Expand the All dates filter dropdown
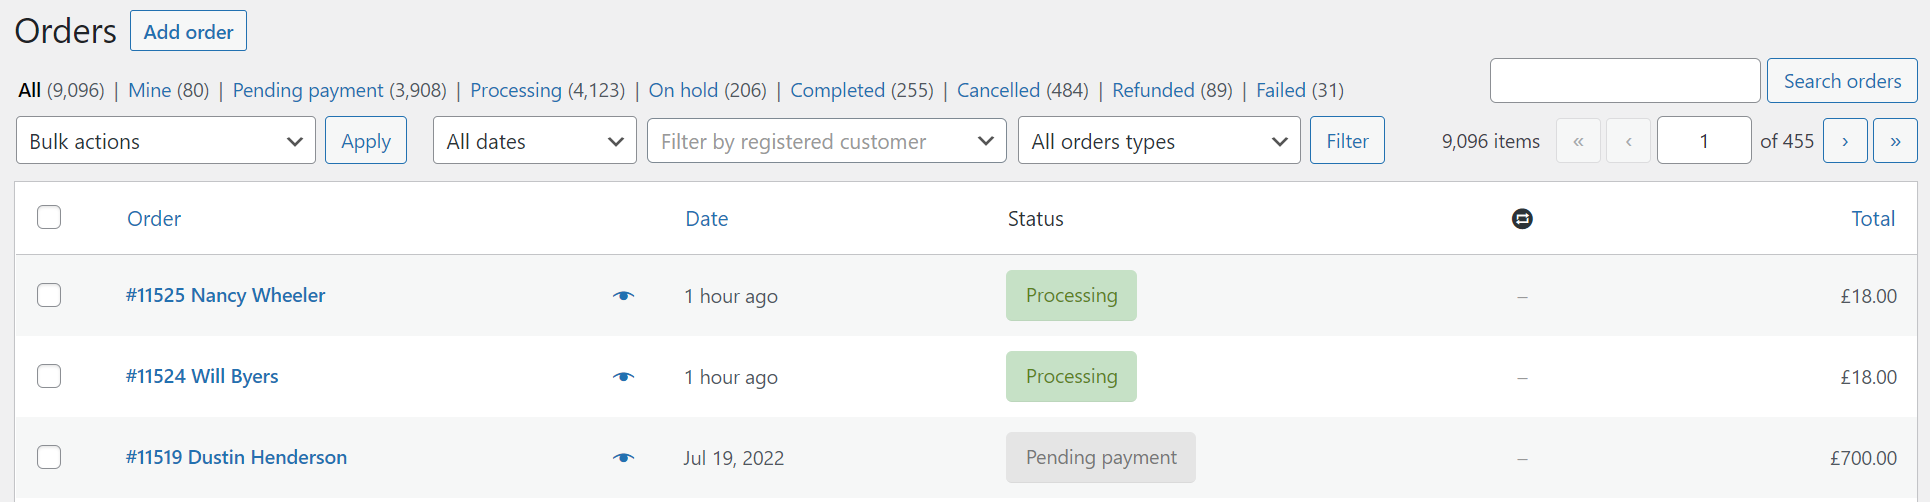Screen dimensions: 1930x502 tap(534, 141)
